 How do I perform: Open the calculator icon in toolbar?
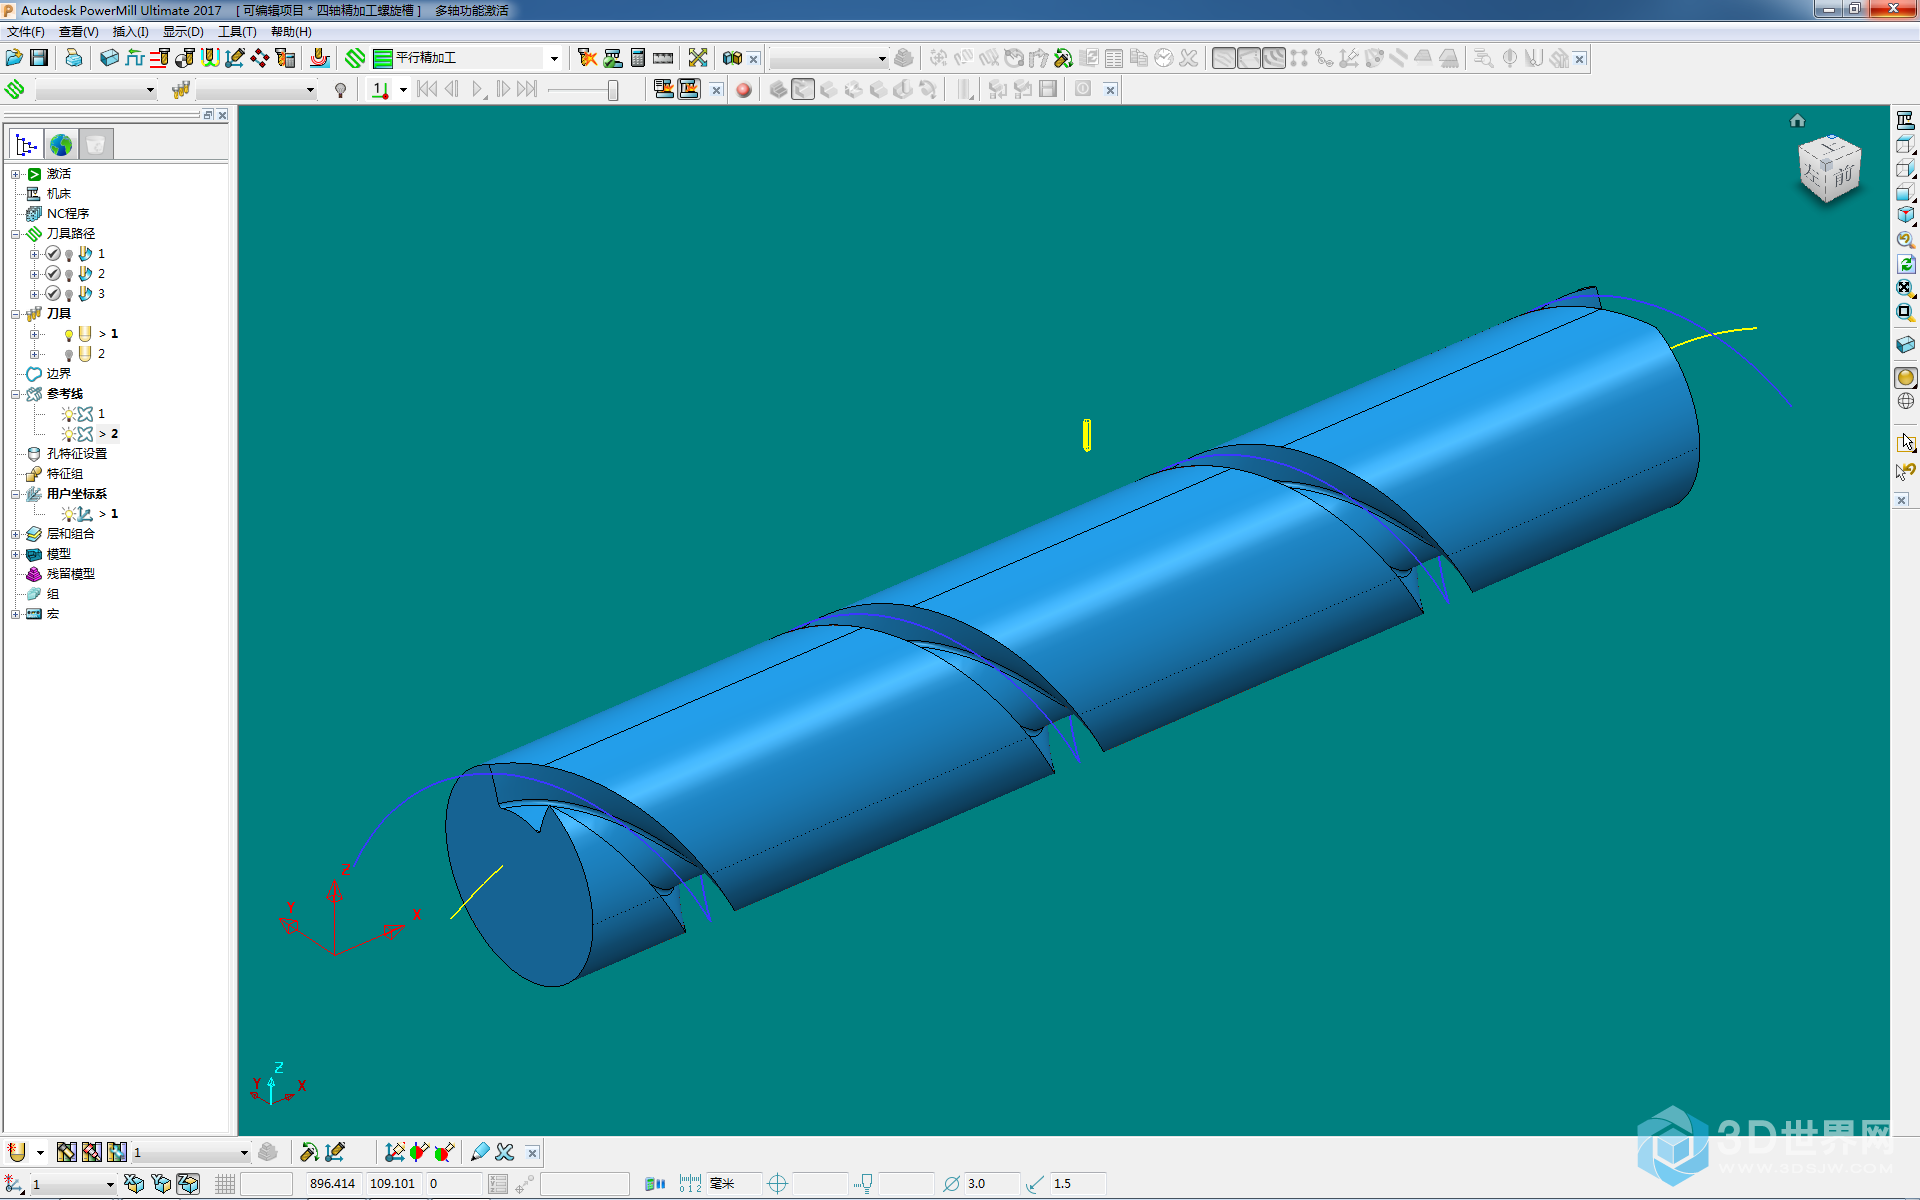tap(638, 58)
